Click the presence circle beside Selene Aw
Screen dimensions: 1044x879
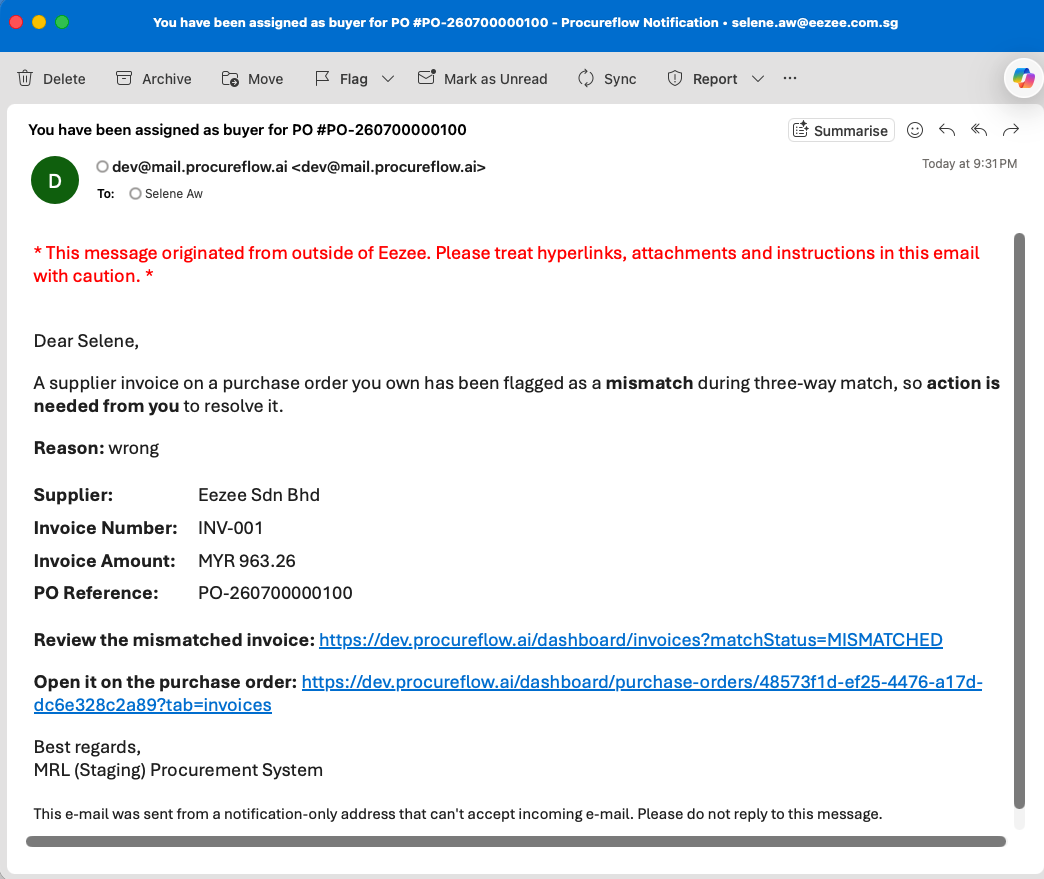click(135, 194)
